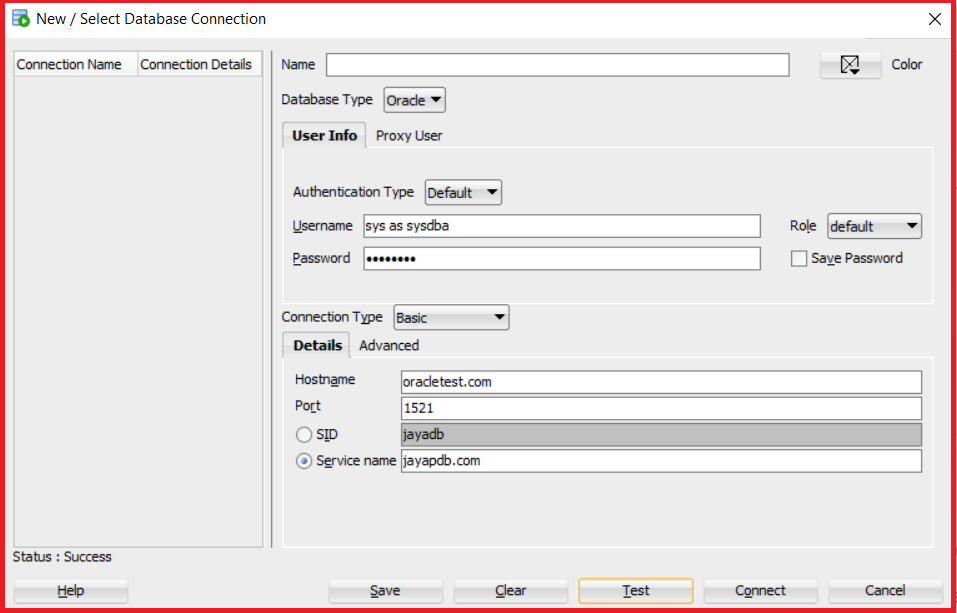
Task: Open the Color picker button
Action: [x=850, y=65]
